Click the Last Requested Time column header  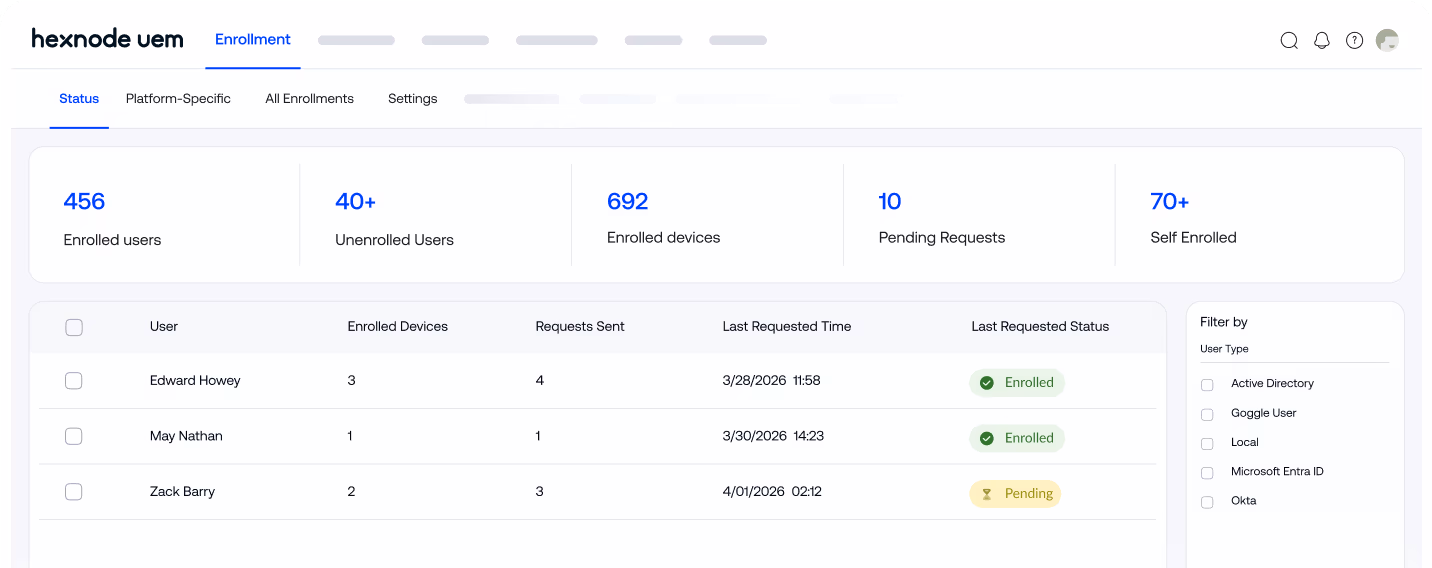point(787,326)
